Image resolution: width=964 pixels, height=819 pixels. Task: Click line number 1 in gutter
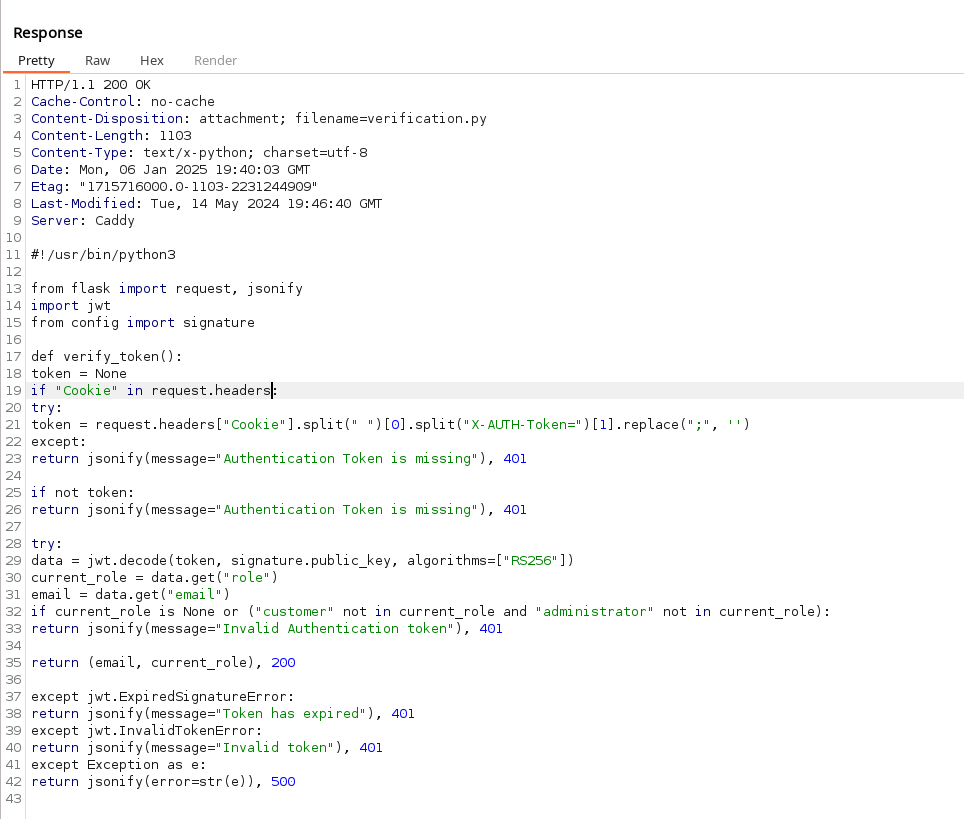17,84
